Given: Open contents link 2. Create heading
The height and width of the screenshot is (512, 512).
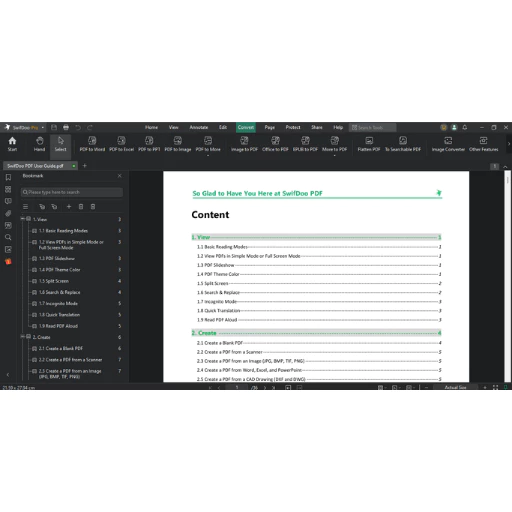Looking at the screenshot, I should pyautogui.click(x=316, y=333).
